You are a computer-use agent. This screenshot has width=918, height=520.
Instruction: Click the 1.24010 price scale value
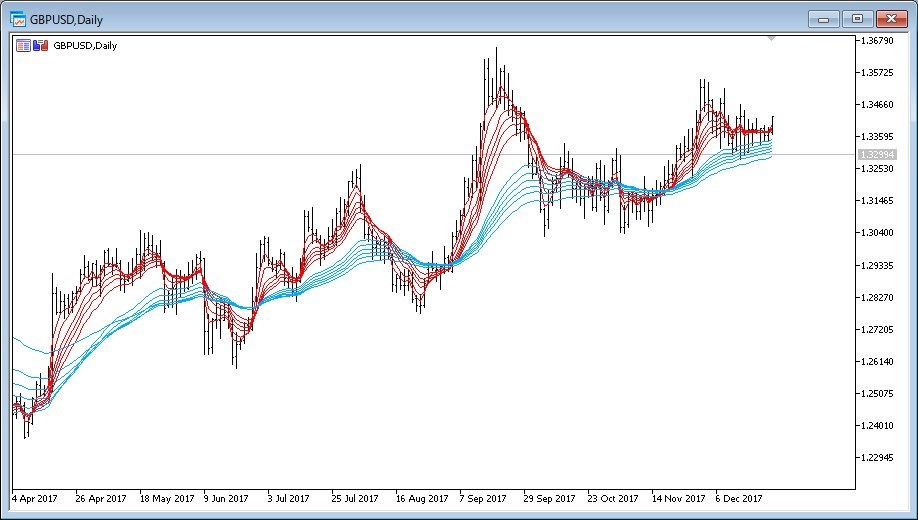876,425
